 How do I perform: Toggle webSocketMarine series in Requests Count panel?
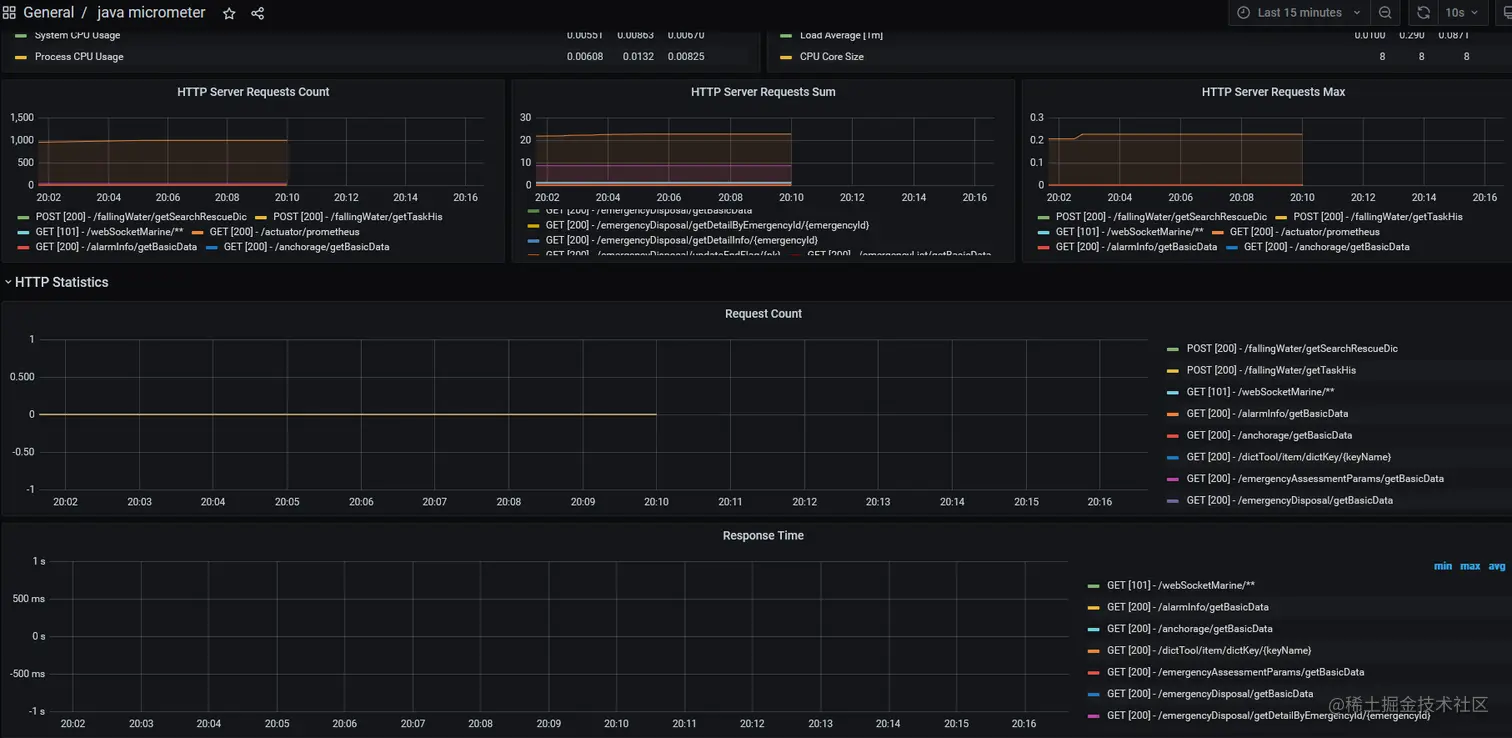click(109, 232)
